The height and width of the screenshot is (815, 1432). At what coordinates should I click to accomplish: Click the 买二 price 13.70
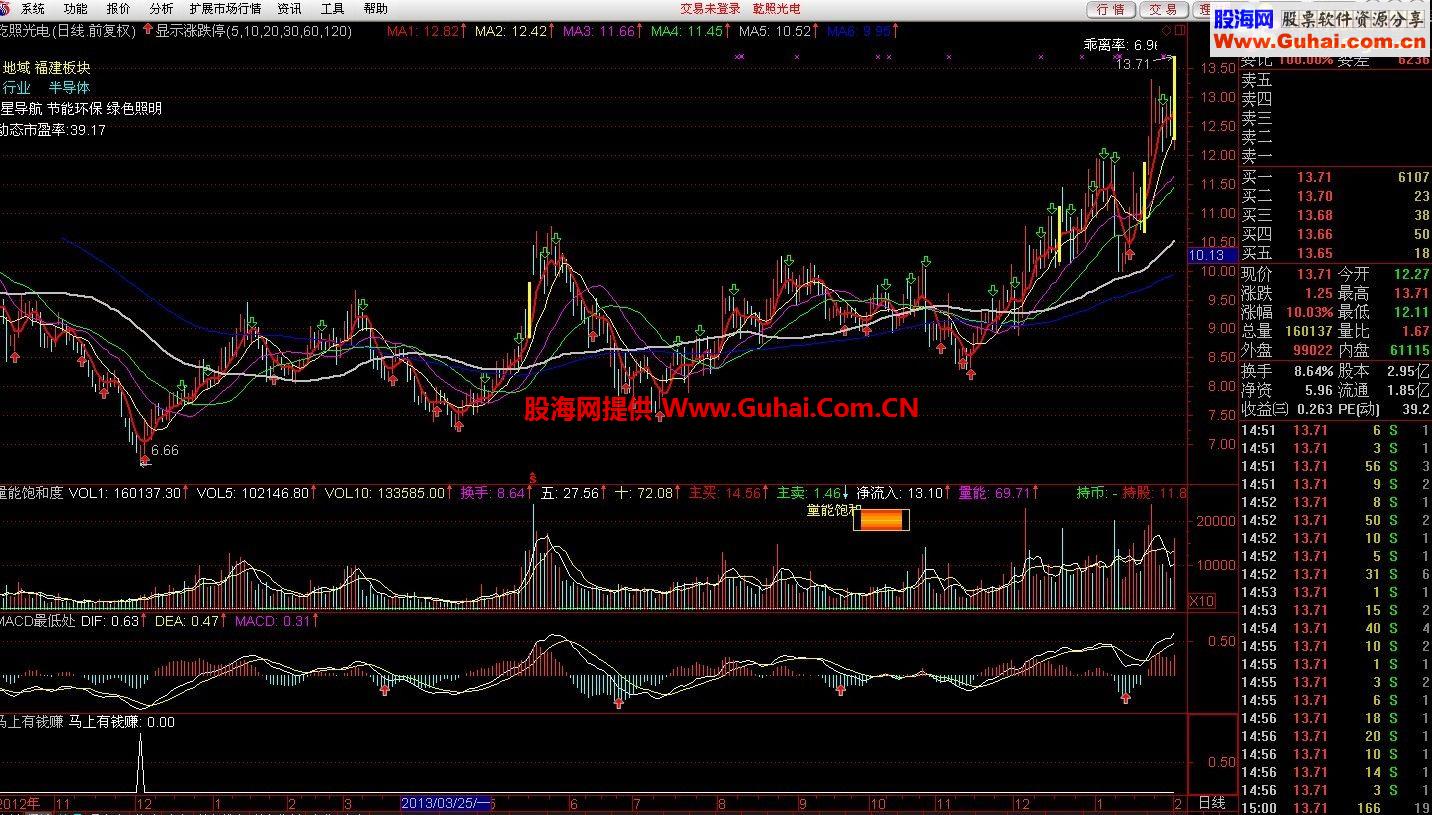coord(1315,197)
